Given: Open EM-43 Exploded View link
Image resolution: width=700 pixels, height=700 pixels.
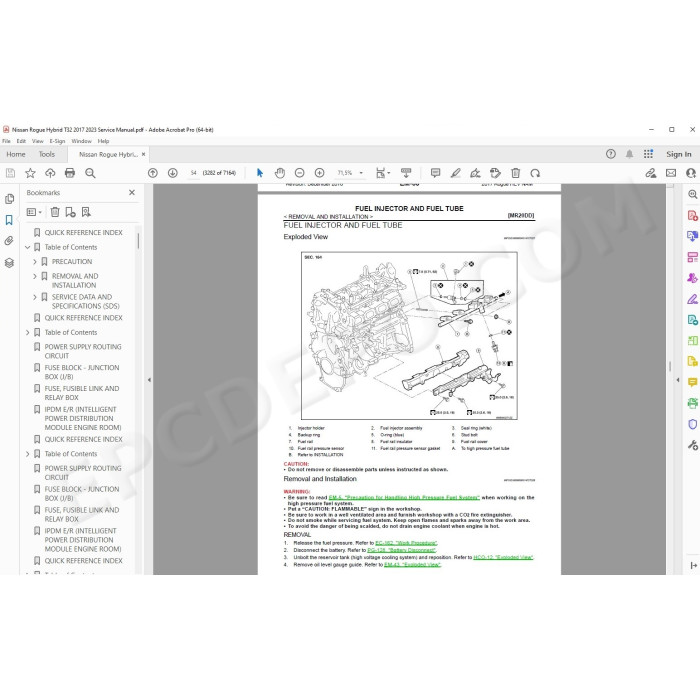Looking at the screenshot, I should coord(412,565).
